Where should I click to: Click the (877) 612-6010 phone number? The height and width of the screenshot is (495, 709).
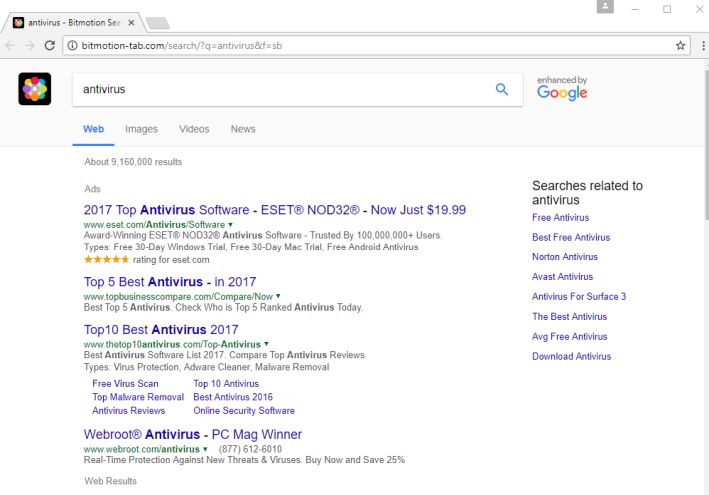[x=250, y=449]
